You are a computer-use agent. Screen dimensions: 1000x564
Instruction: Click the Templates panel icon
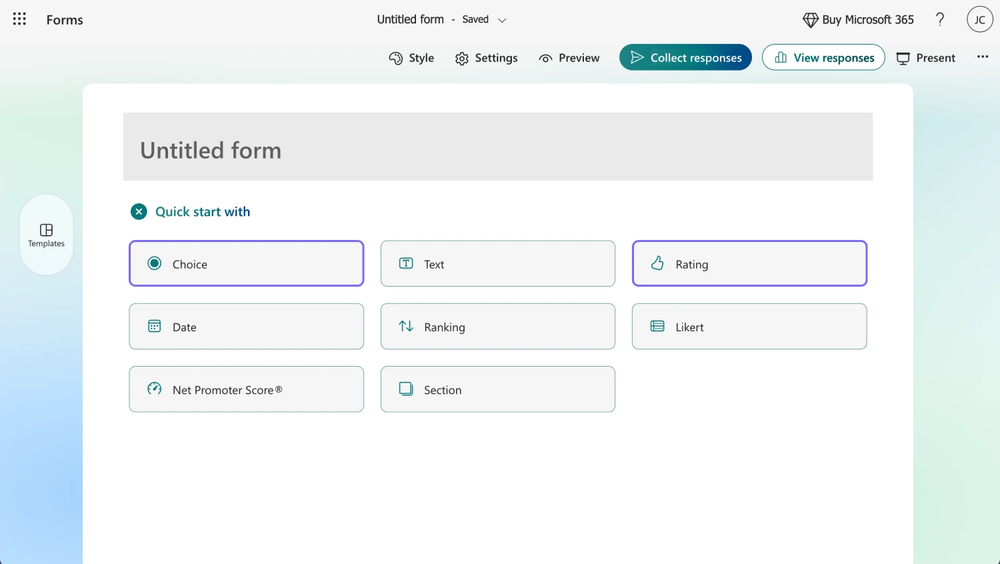pyautogui.click(x=46, y=235)
